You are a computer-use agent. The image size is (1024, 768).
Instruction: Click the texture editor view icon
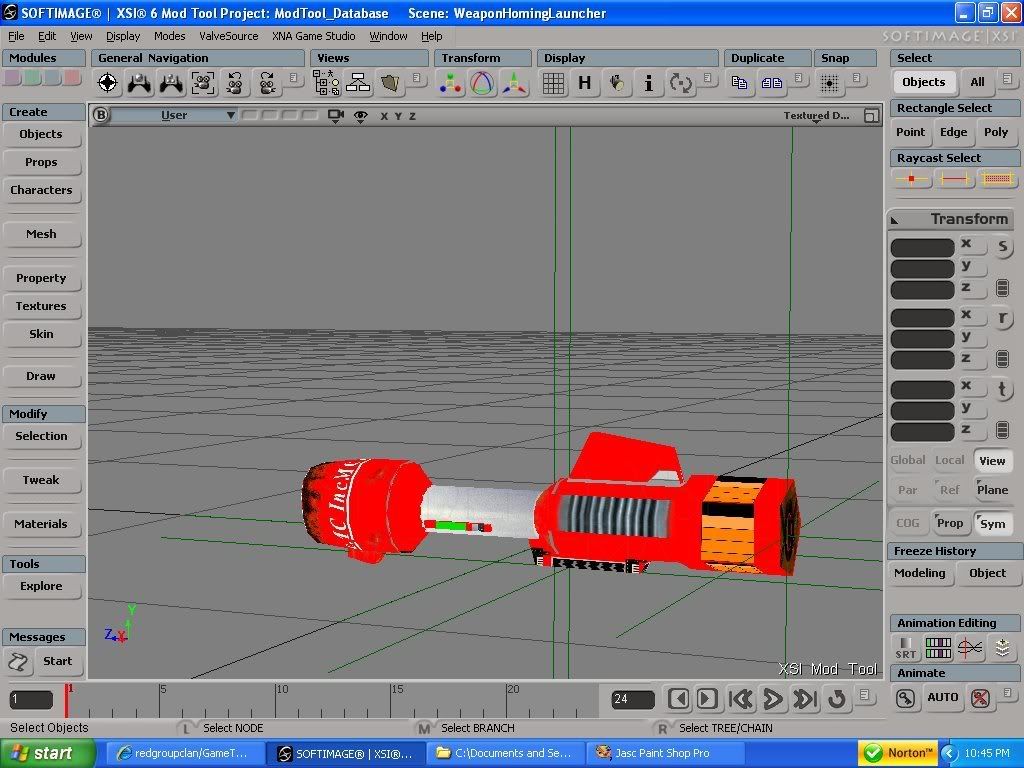(x=390, y=83)
